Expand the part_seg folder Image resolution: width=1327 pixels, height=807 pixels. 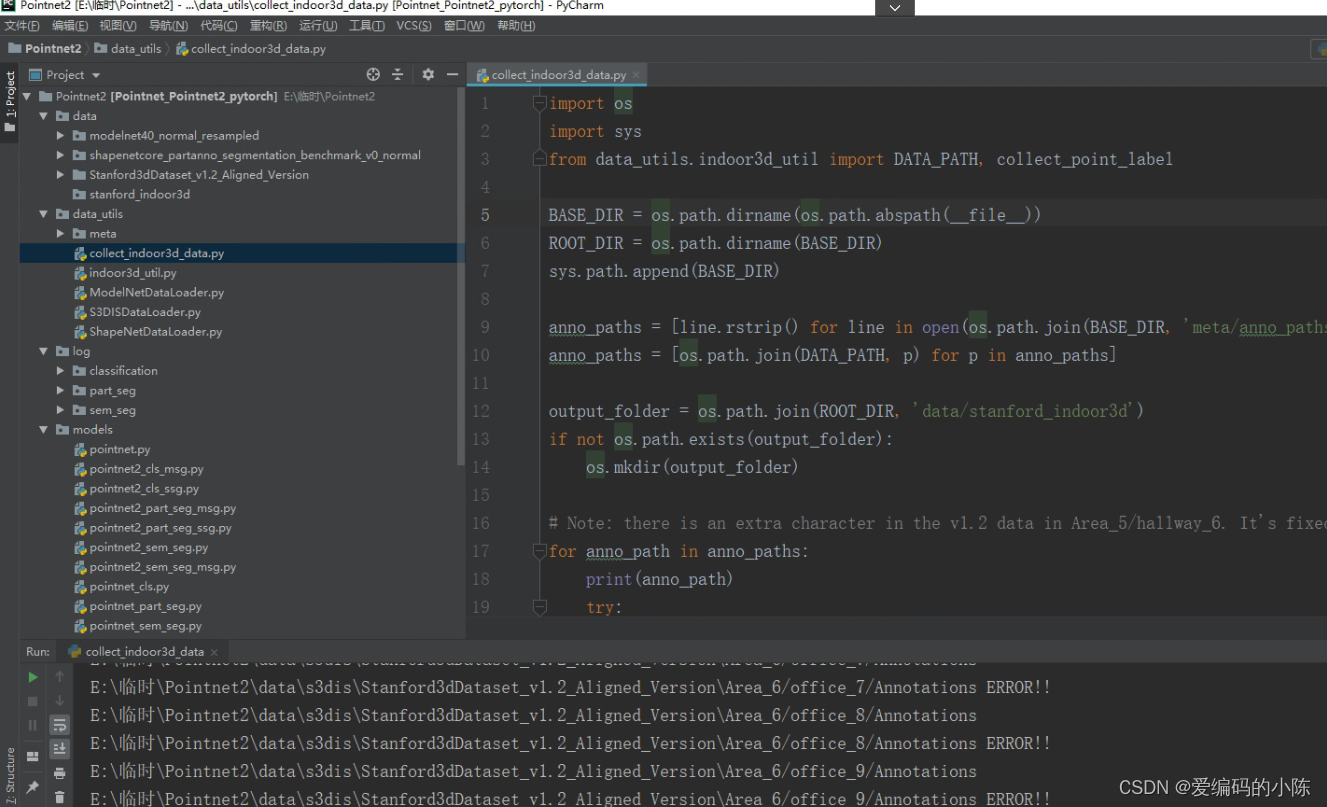point(61,390)
